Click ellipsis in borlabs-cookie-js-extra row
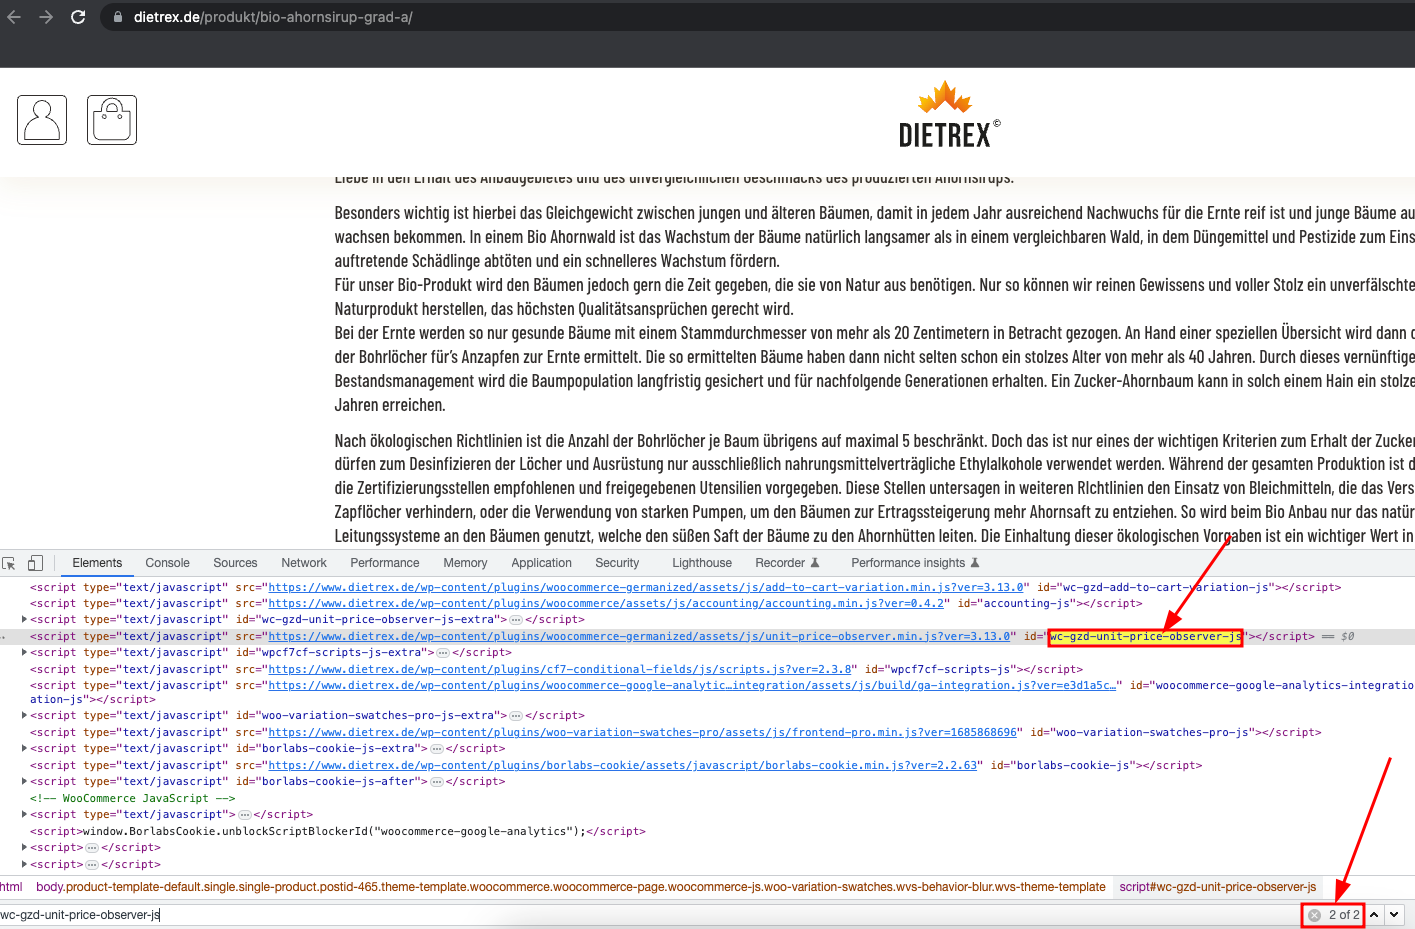The image size is (1415, 929). 437,749
